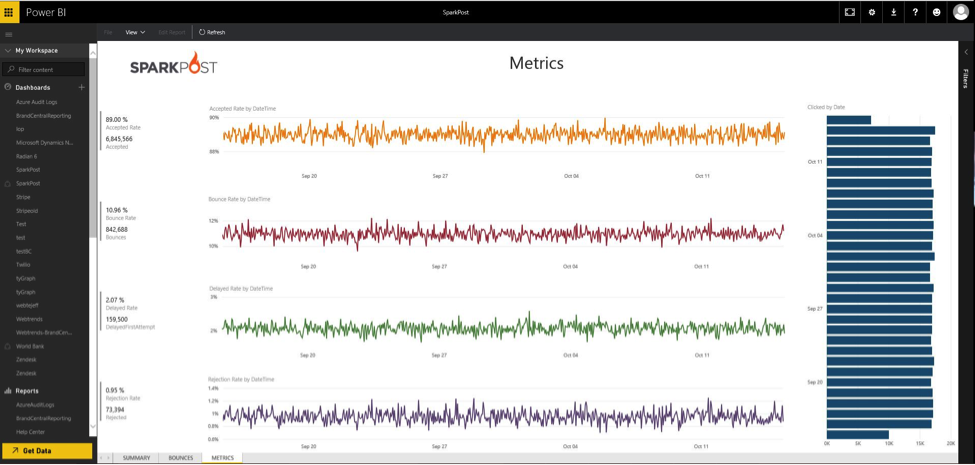Click lock icon beside World Bank
Image resolution: width=975 pixels, height=465 pixels.
(x=7, y=346)
